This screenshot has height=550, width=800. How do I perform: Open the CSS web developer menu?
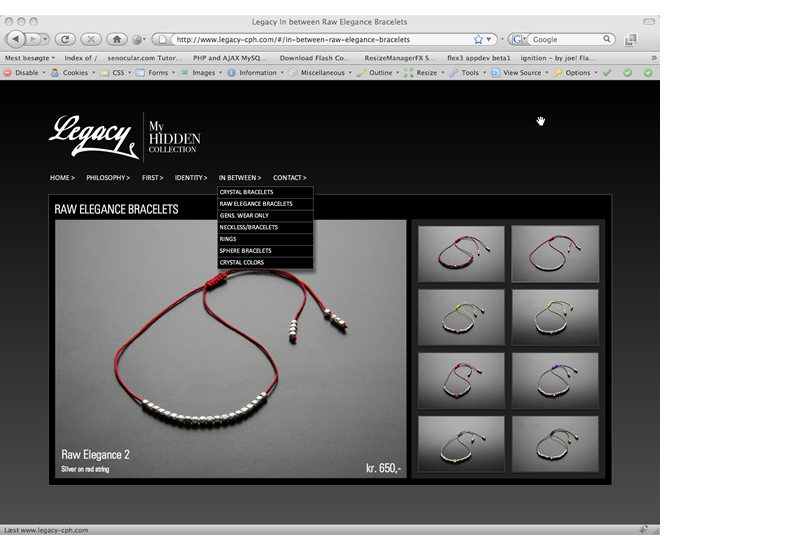(x=118, y=73)
